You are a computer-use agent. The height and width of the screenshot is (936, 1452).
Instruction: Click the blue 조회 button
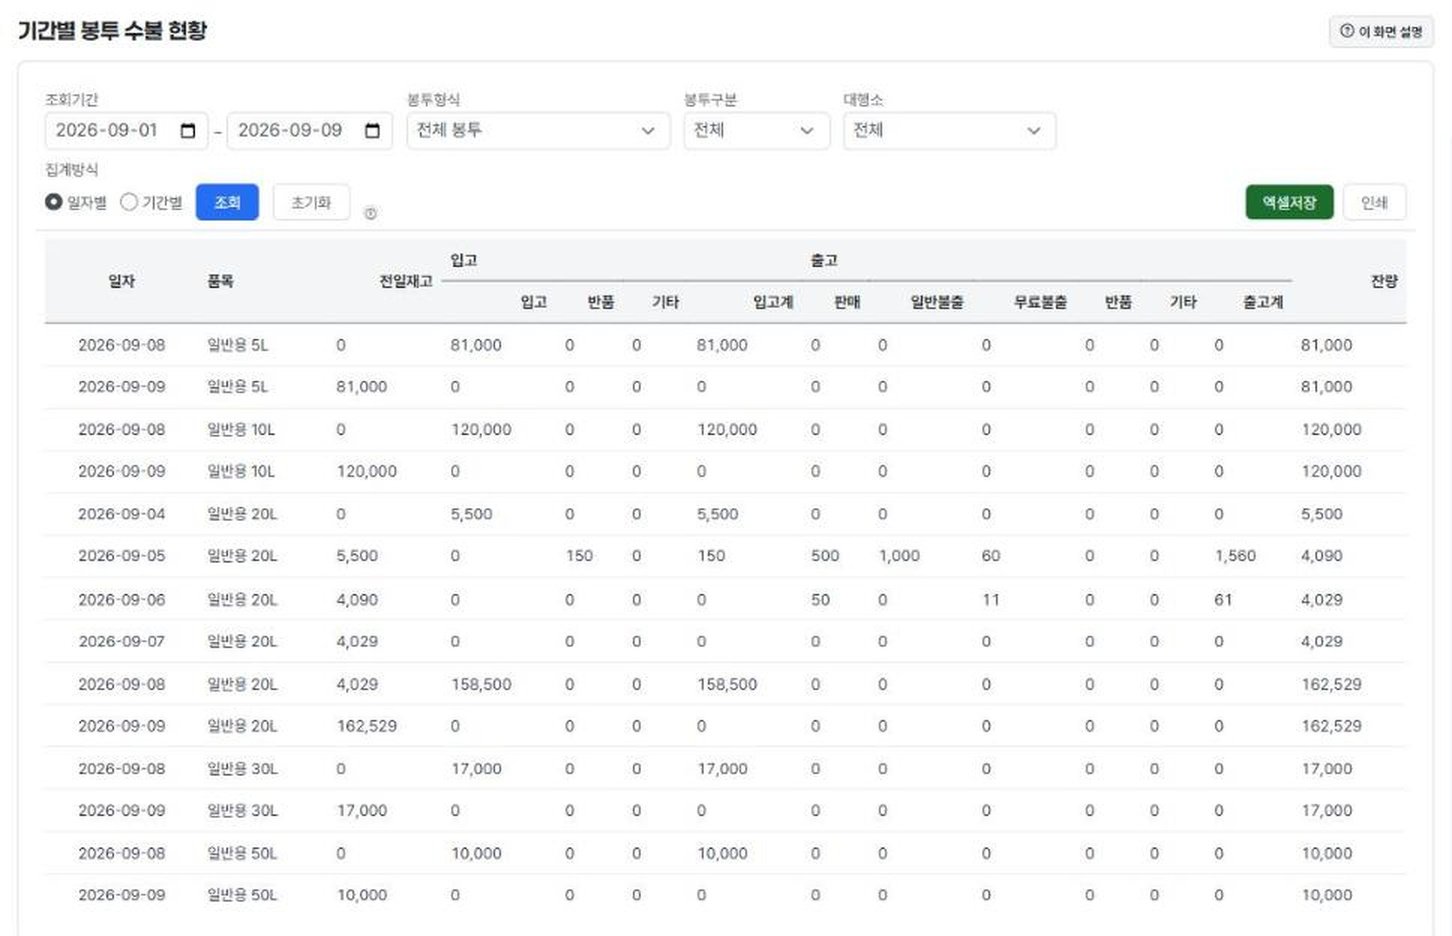(227, 202)
